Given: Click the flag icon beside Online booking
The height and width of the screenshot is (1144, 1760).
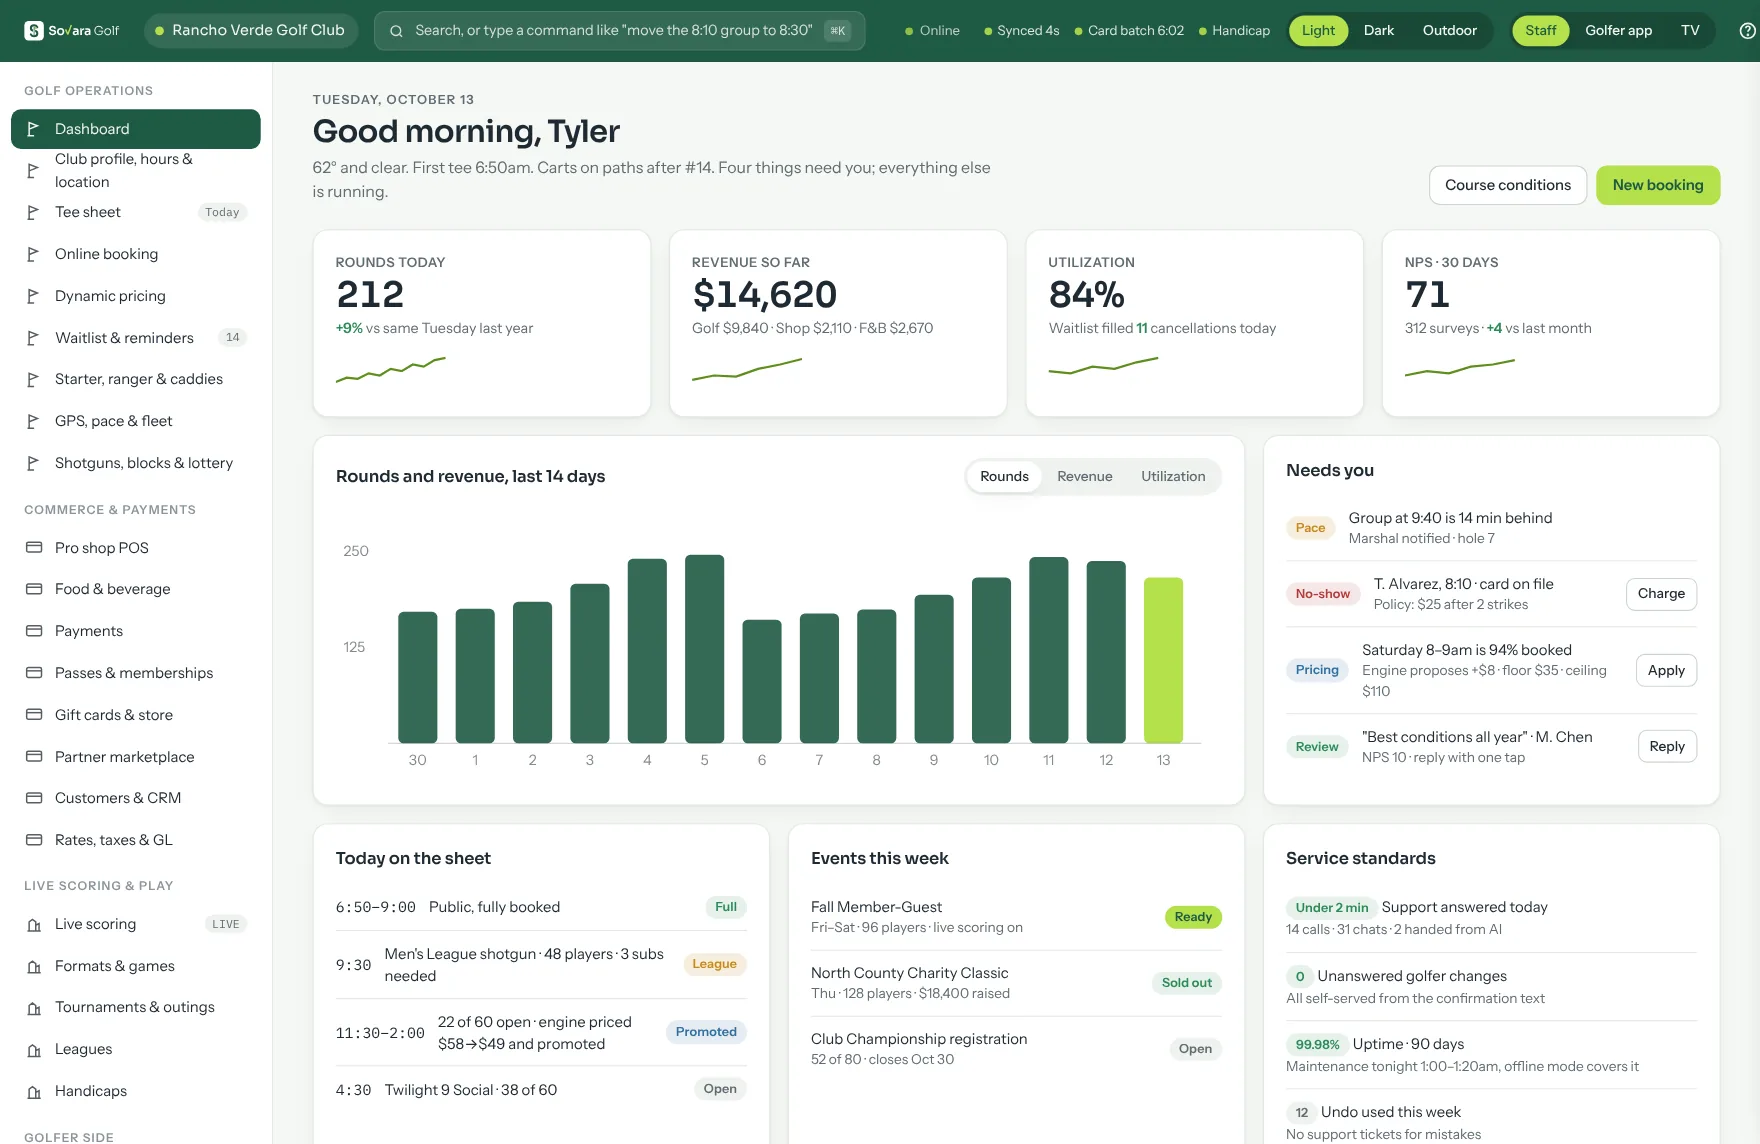Looking at the screenshot, I should (33, 254).
